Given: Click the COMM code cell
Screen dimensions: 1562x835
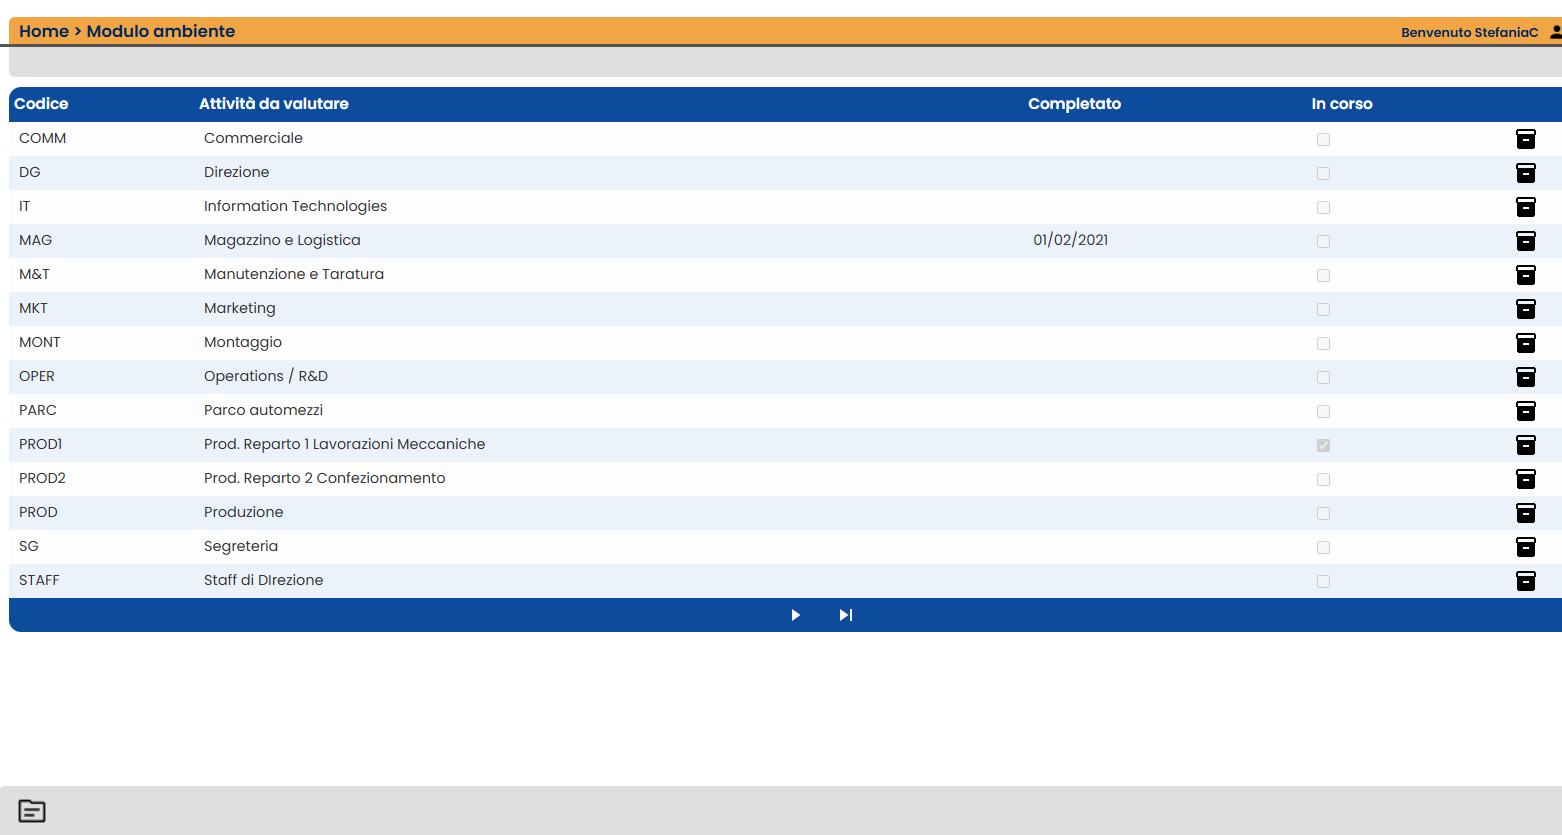Looking at the screenshot, I should pos(42,138).
